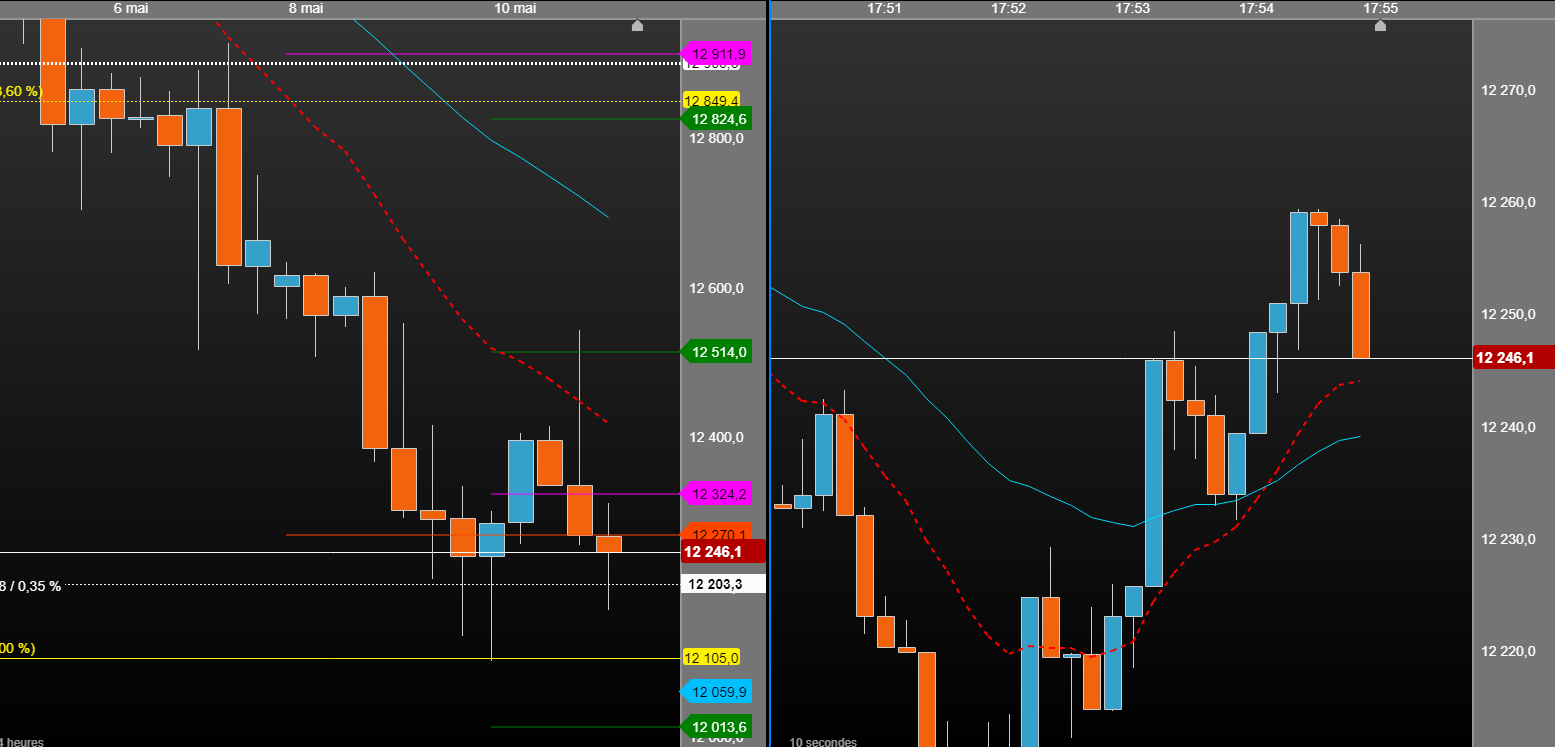Click the 12 230,0 axis value
Image resolution: width=1555 pixels, height=747 pixels.
point(1508,540)
